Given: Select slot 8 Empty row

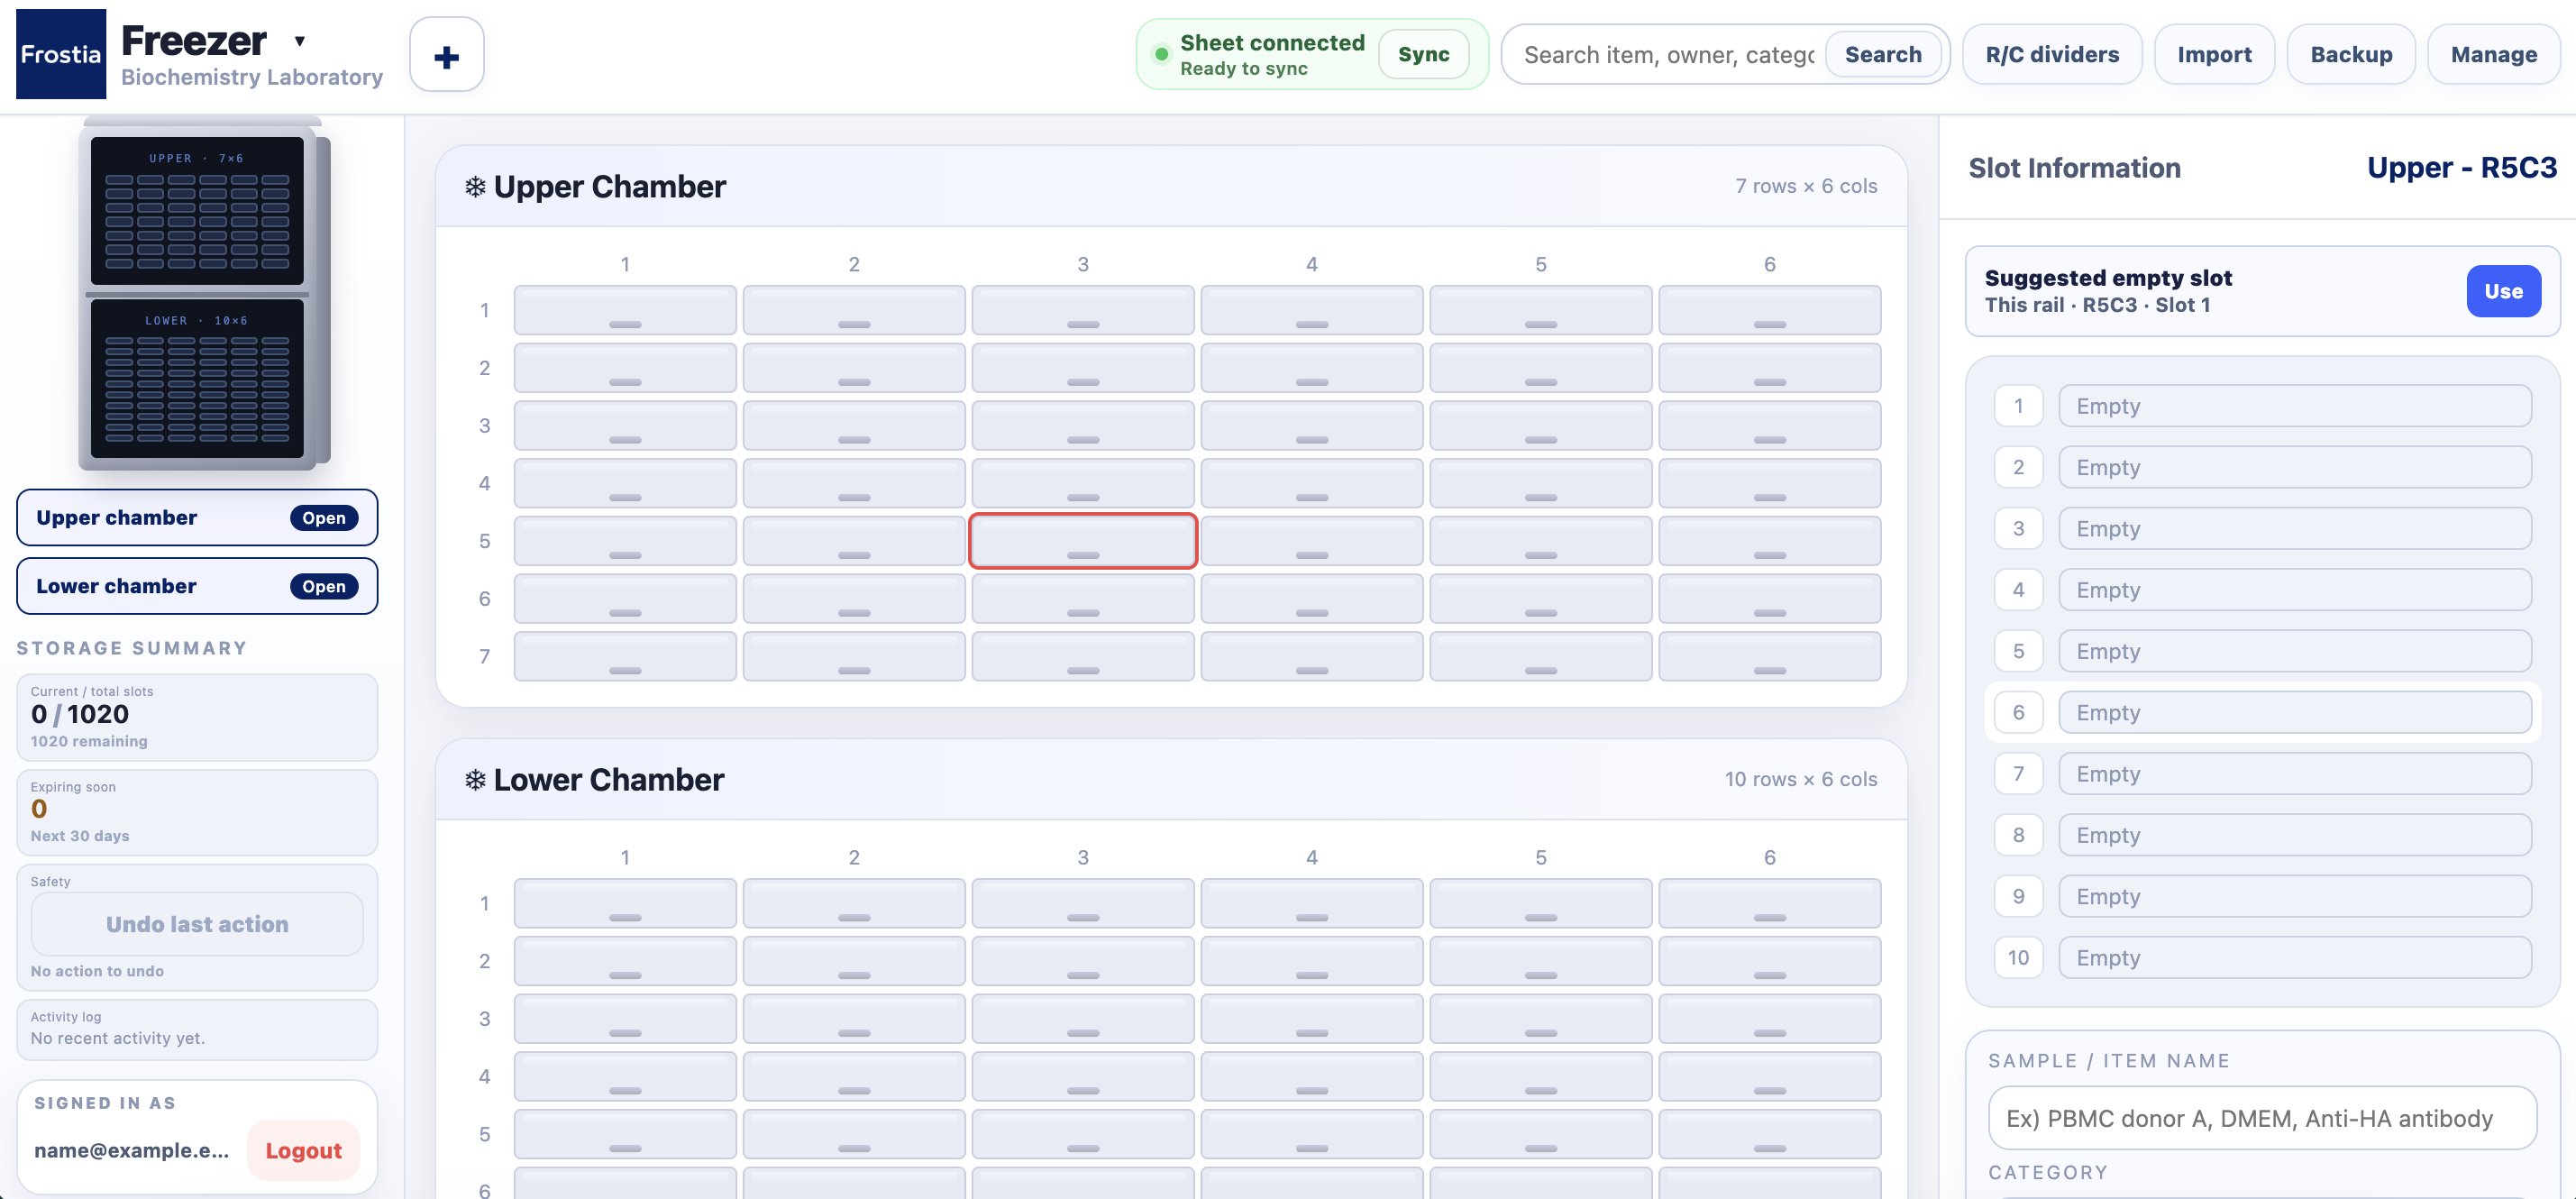Looking at the screenshot, I should (x=2262, y=835).
